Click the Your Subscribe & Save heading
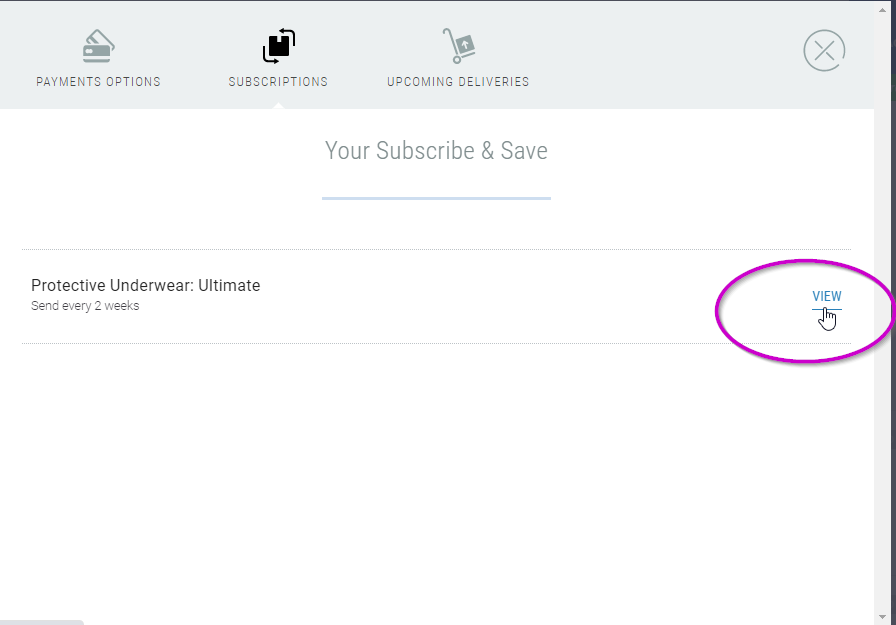 coord(436,151)
